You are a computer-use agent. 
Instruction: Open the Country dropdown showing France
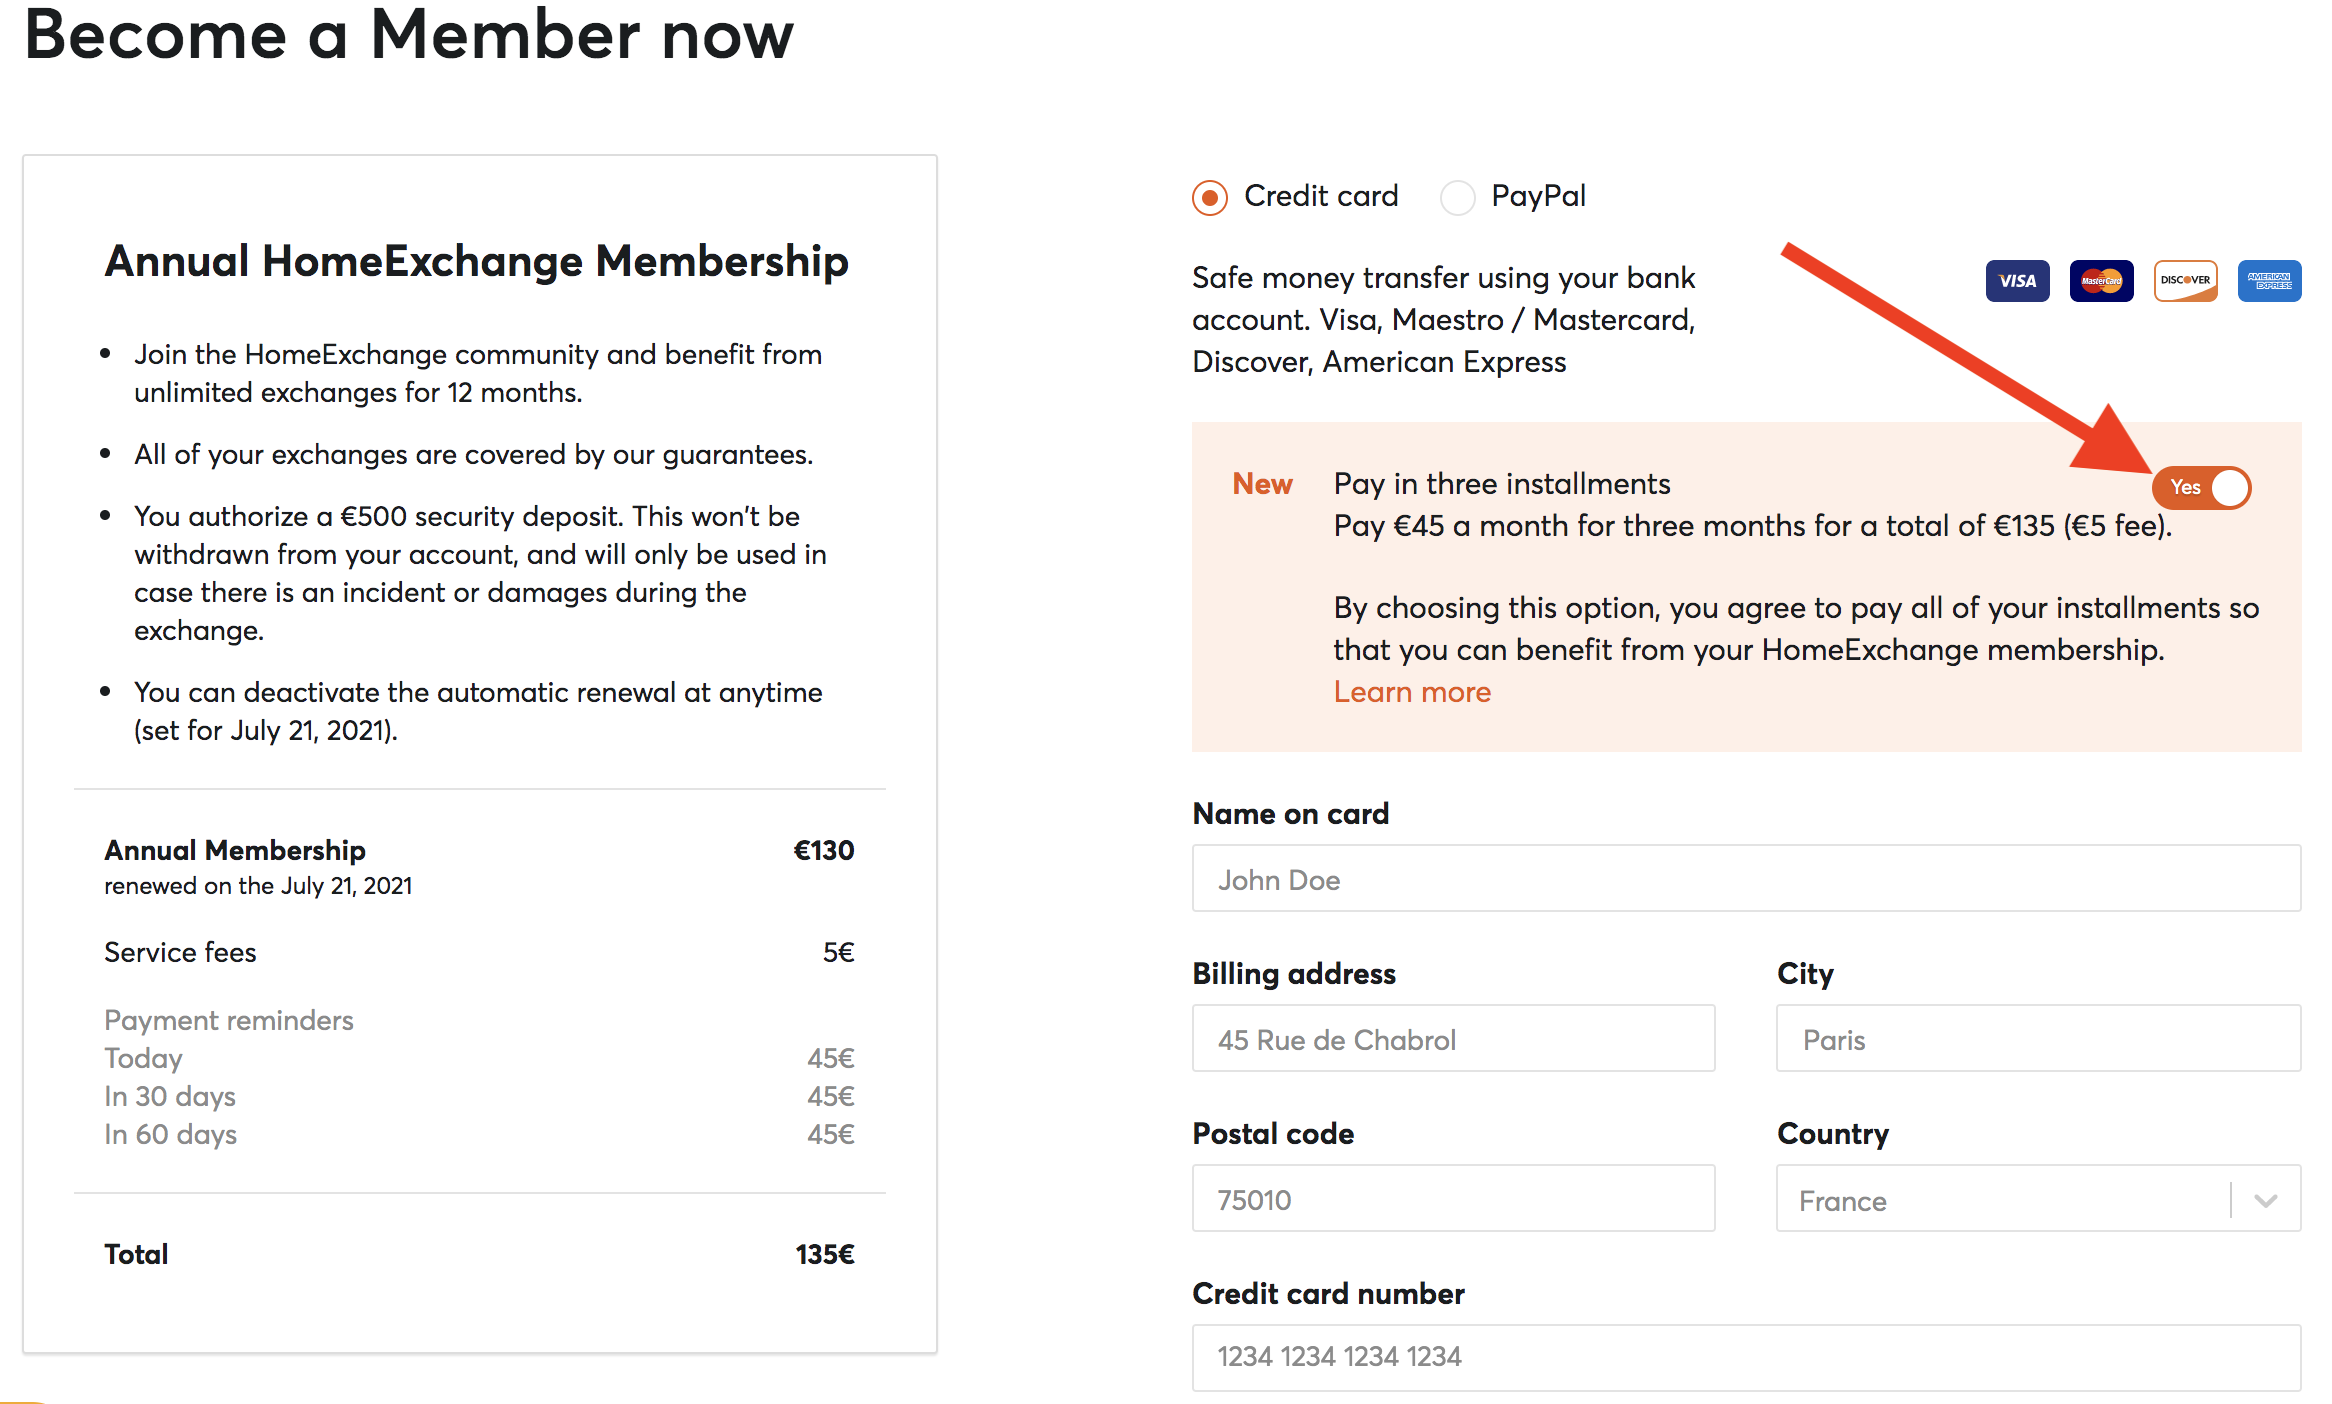pyautogui.click(x=2038, y=1198)
